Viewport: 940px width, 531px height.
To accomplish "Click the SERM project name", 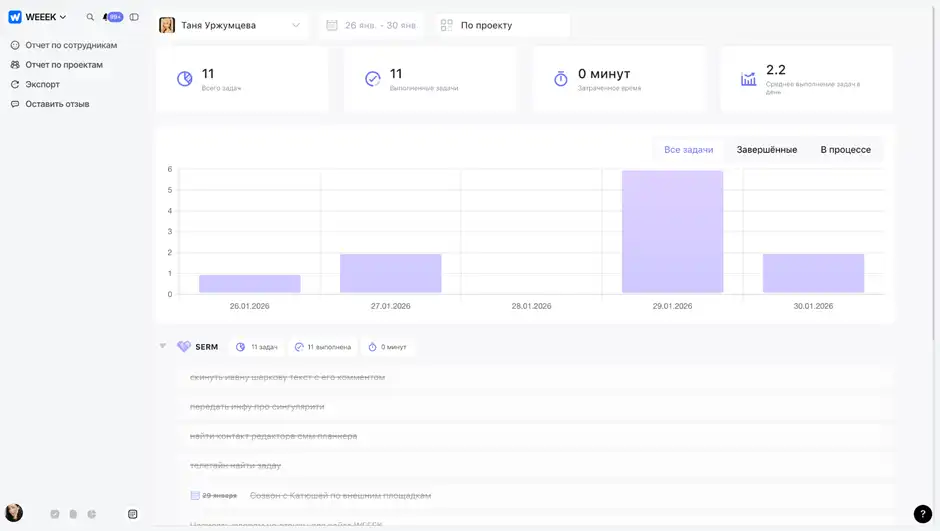I will (206, 347).
